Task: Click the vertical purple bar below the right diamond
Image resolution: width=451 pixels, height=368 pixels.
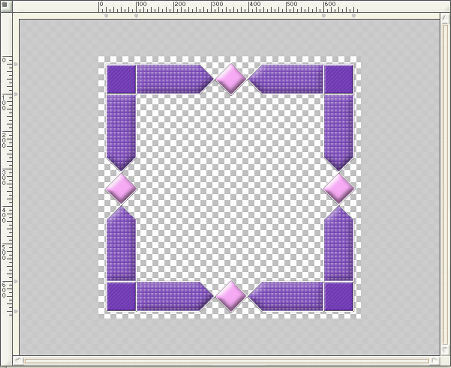Action: pos(339,243)
